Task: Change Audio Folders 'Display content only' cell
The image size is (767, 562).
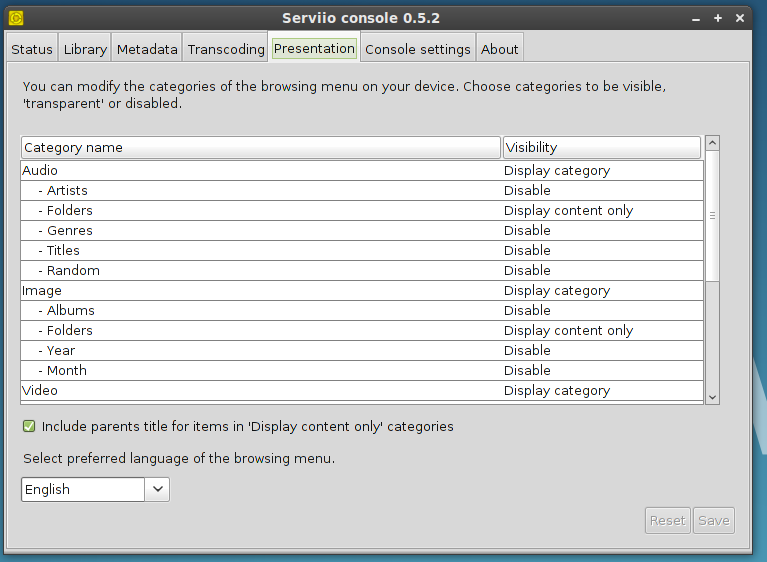Action: (x=603, y=210)
